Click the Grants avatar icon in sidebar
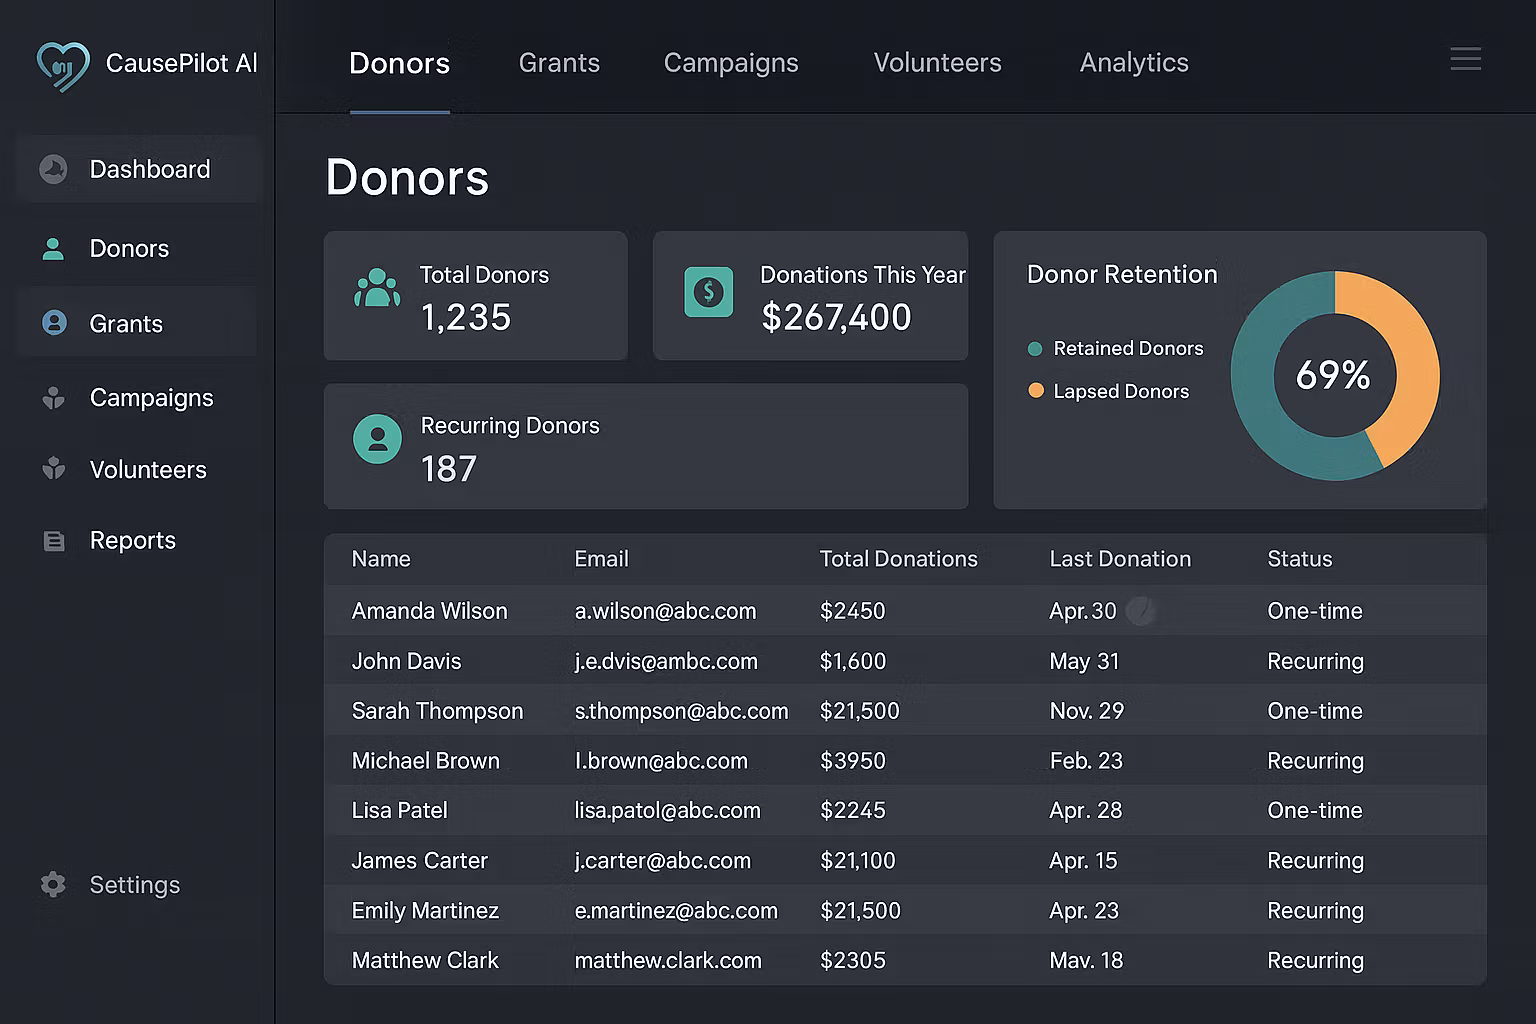The height and width of the screenshot is (1024, 1536). [x=54, y=323]
